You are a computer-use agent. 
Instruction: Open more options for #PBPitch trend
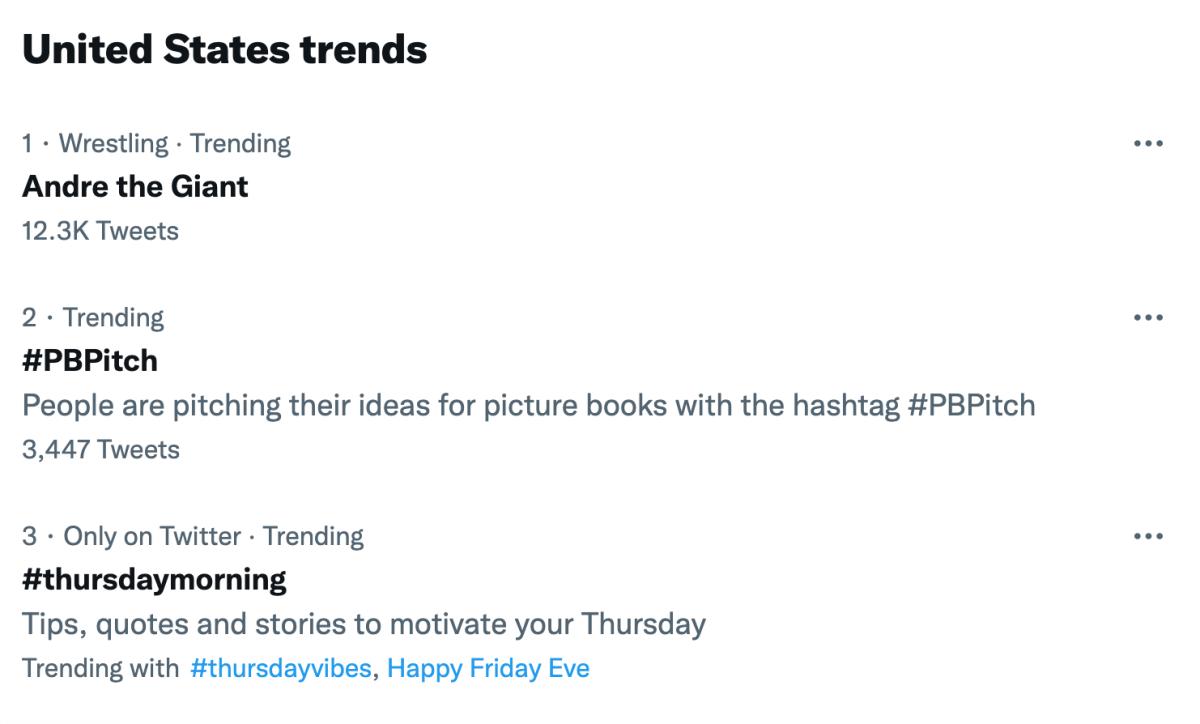tap(1148, 318)
